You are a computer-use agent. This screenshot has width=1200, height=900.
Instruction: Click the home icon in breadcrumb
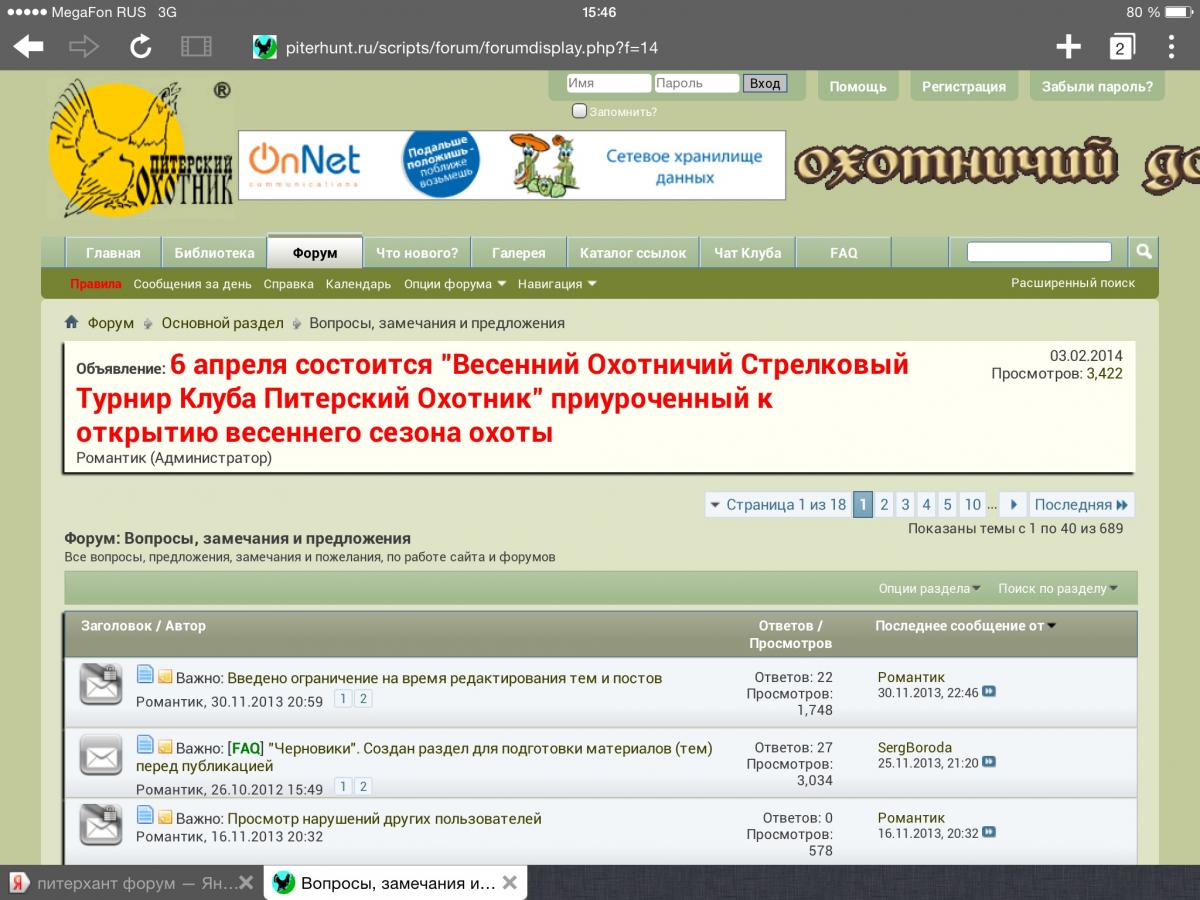point(72,322)
